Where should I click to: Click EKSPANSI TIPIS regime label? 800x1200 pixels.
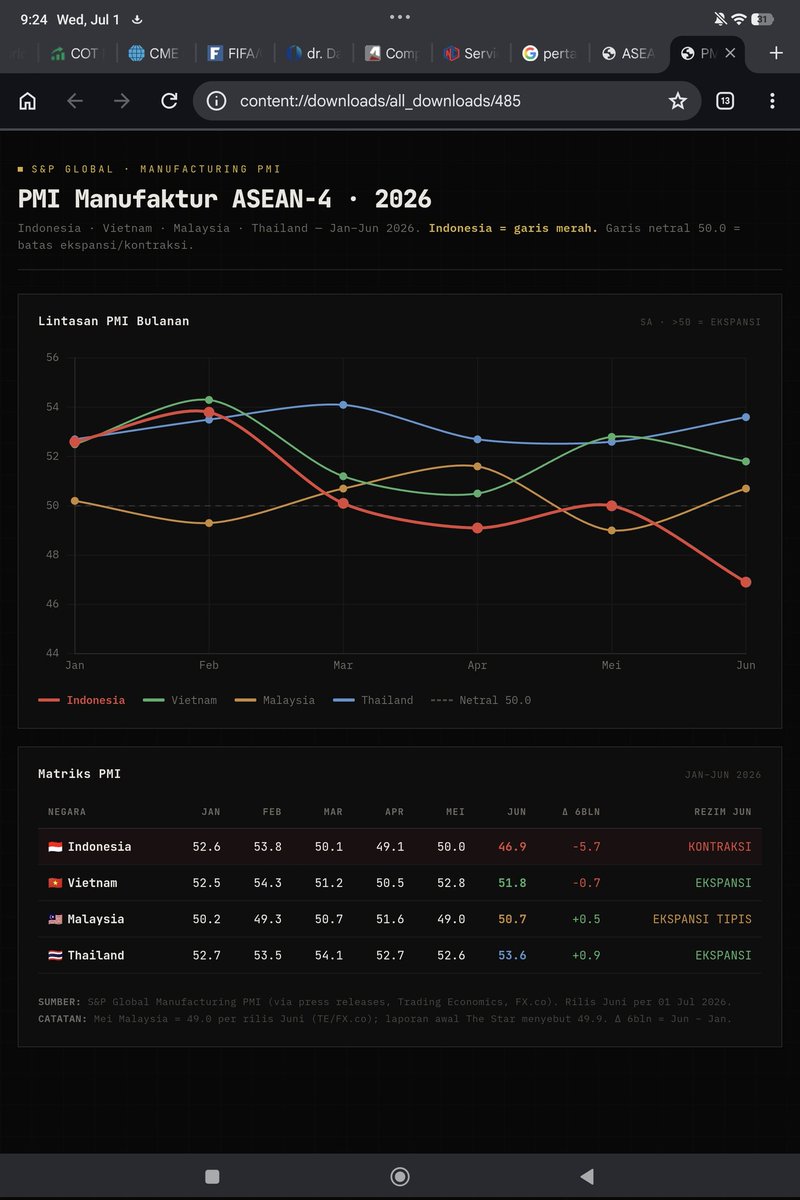coord(702,919)
